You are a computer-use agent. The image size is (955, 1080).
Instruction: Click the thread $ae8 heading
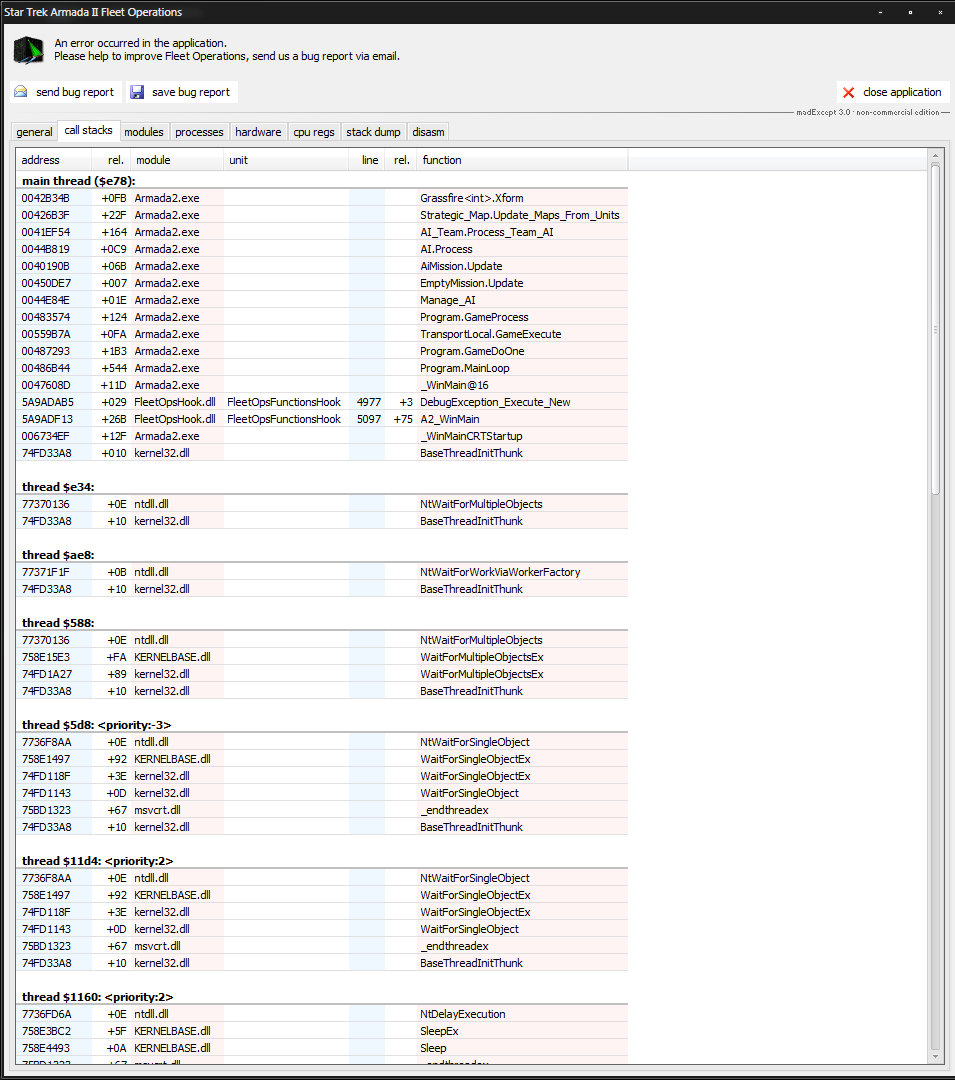click(x=59, y=555)
